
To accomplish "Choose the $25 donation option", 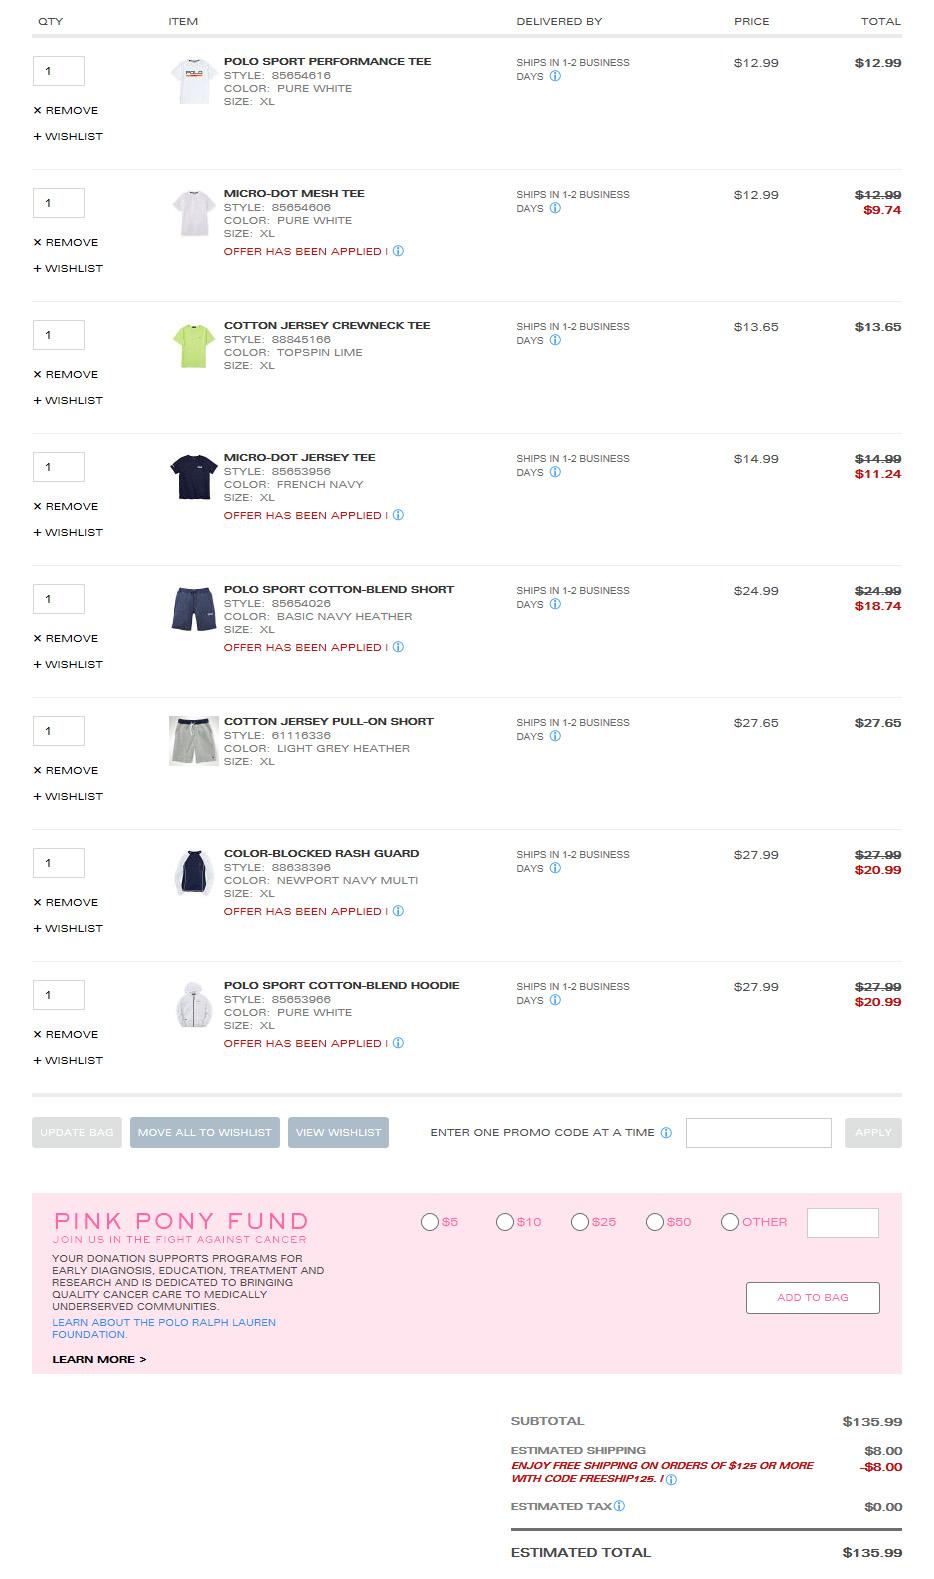I will [x=580, y=1222].
